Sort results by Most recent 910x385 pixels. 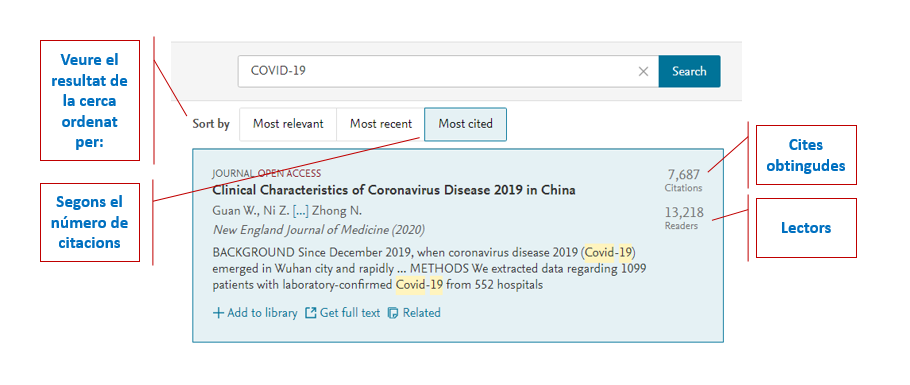pyautogui.click(x=381, y=124)
